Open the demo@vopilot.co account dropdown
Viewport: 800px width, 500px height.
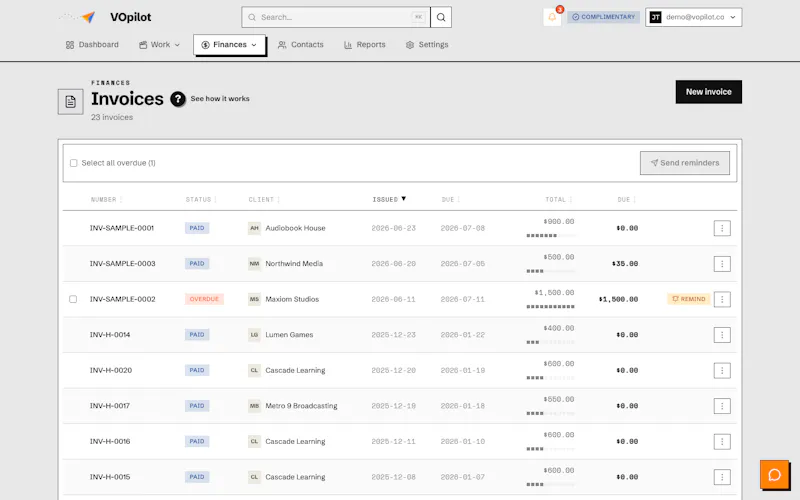(693, 17)
